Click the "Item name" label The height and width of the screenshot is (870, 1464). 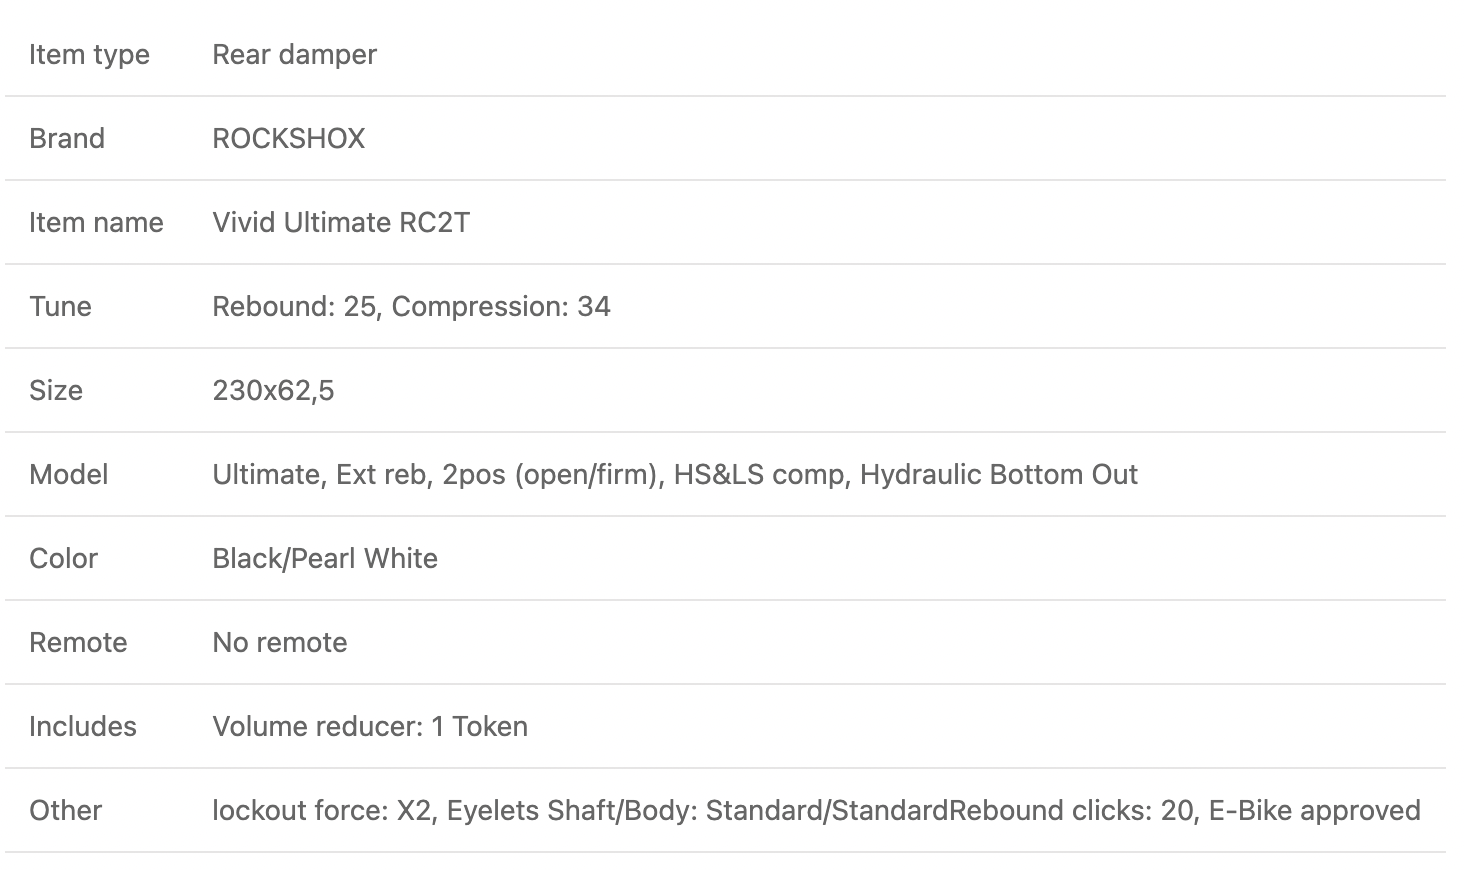[x=96, y=222]
